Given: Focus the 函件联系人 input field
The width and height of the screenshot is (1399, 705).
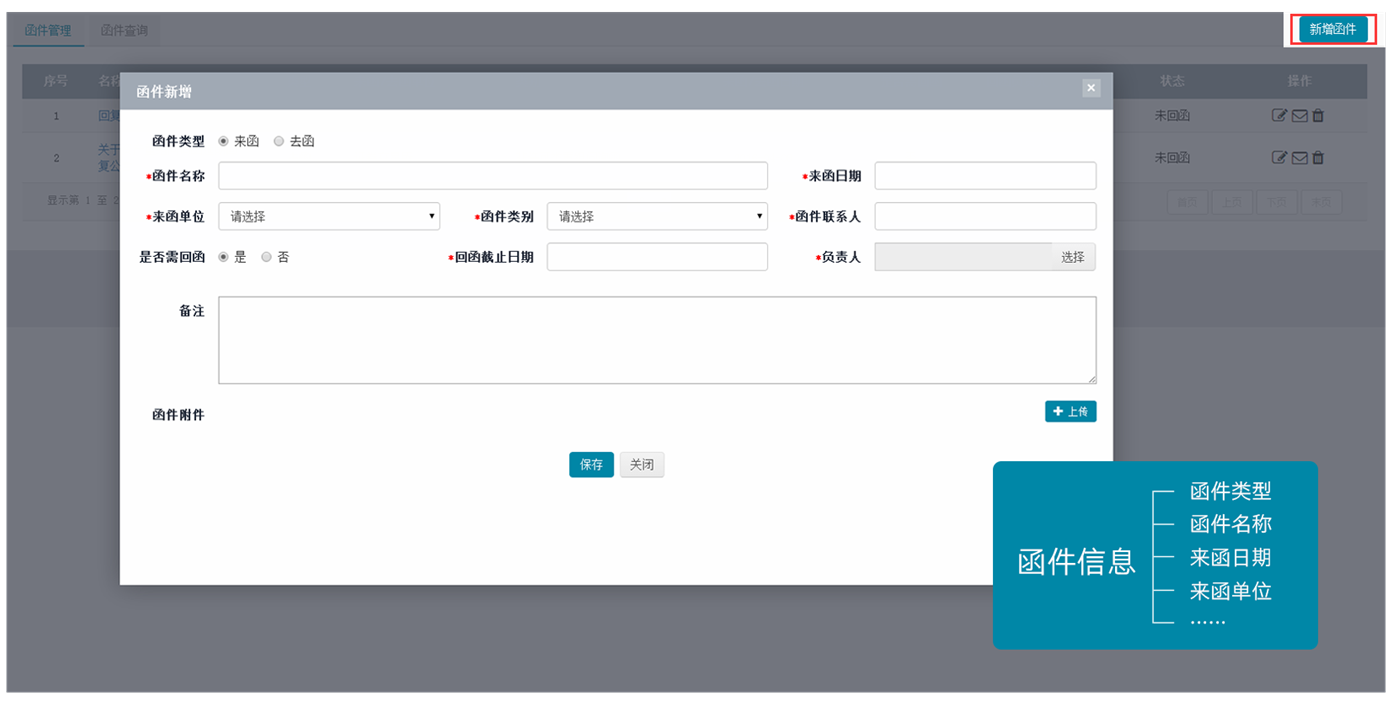Looking at the screenshot, I should [985, 216].
